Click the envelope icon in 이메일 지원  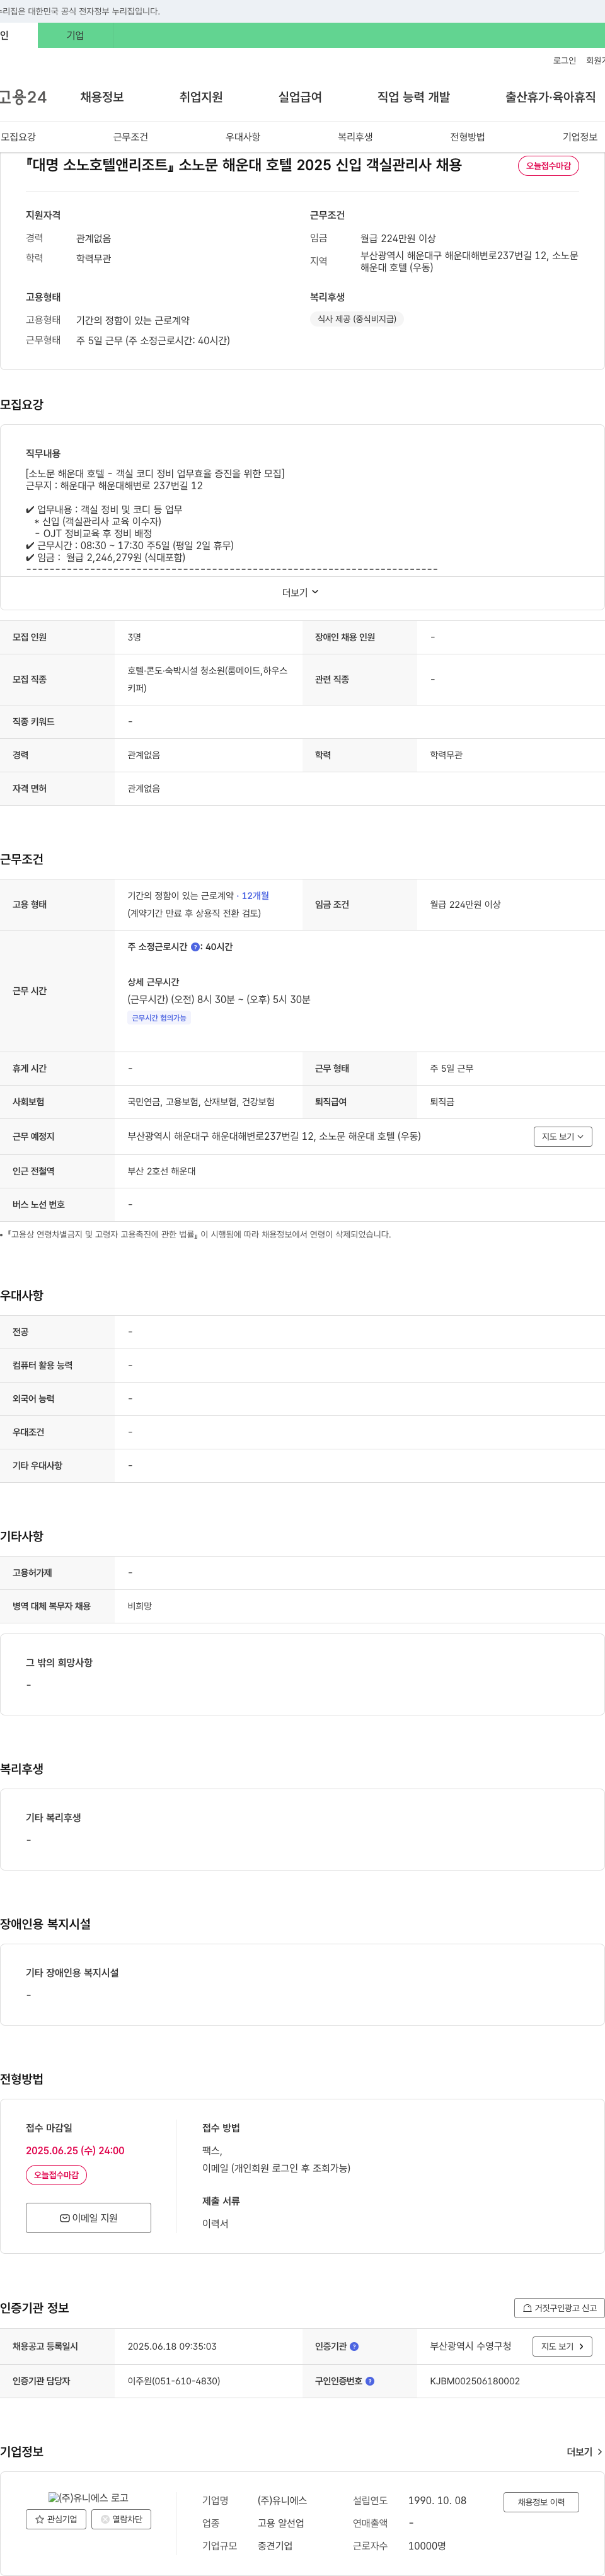coord(64,2217)
